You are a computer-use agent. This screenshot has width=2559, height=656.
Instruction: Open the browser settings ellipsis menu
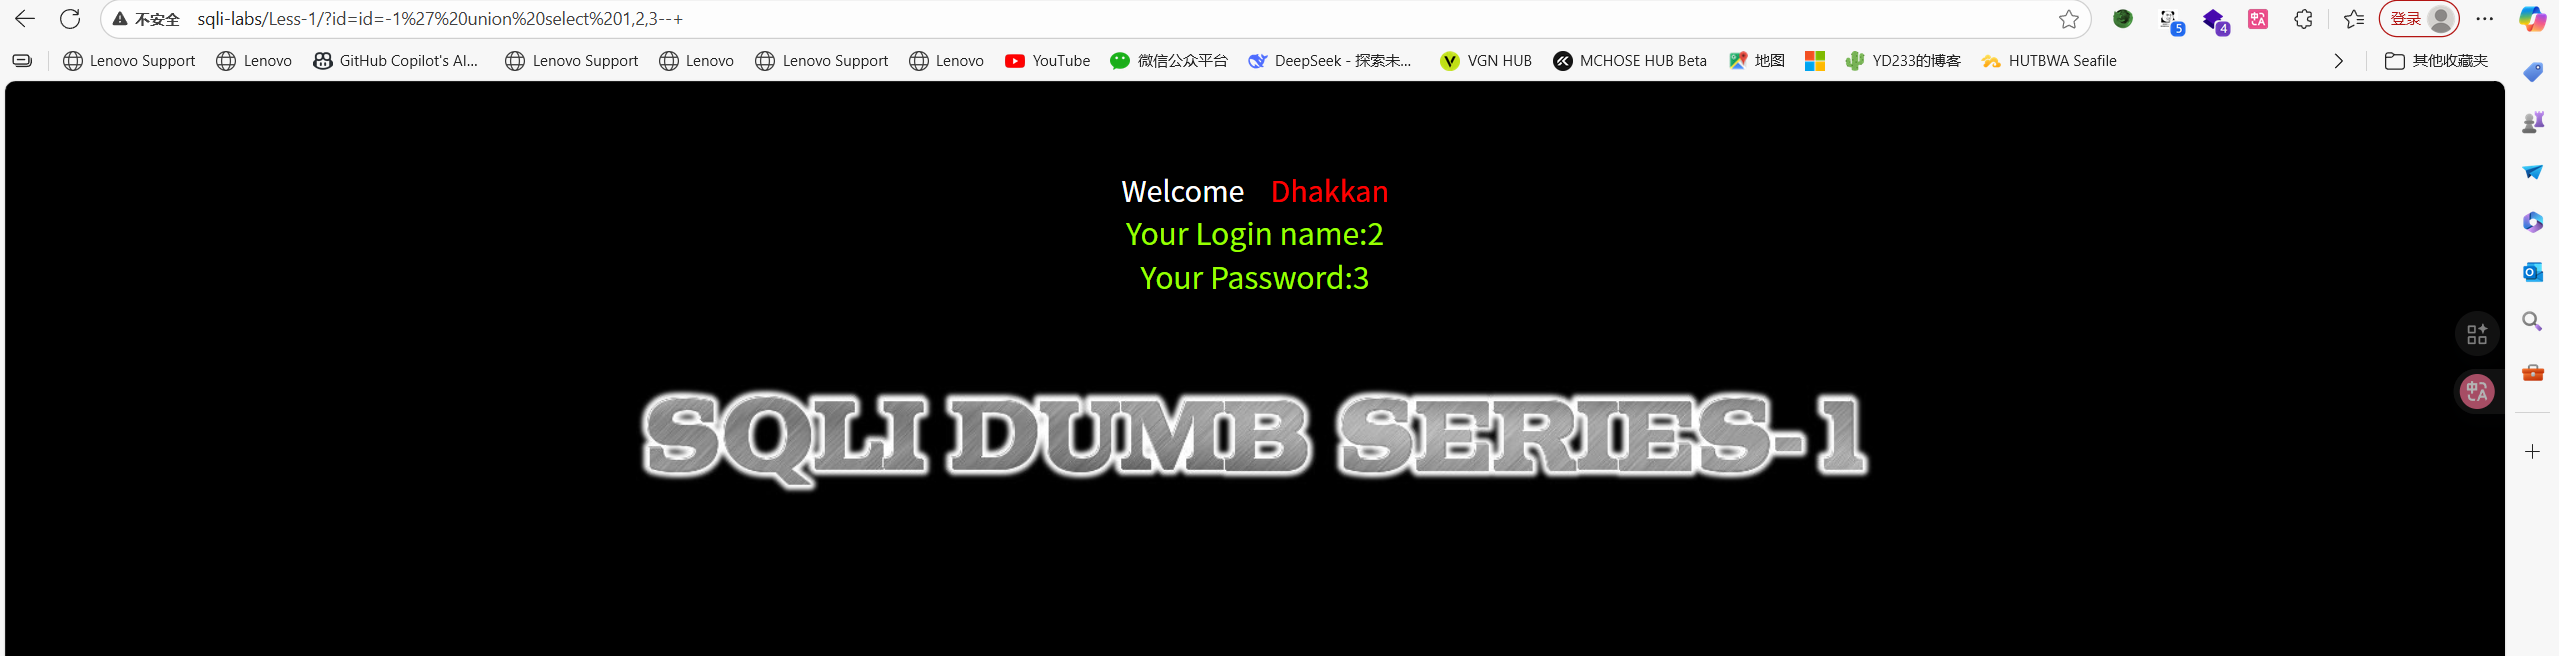point(2485,19)
